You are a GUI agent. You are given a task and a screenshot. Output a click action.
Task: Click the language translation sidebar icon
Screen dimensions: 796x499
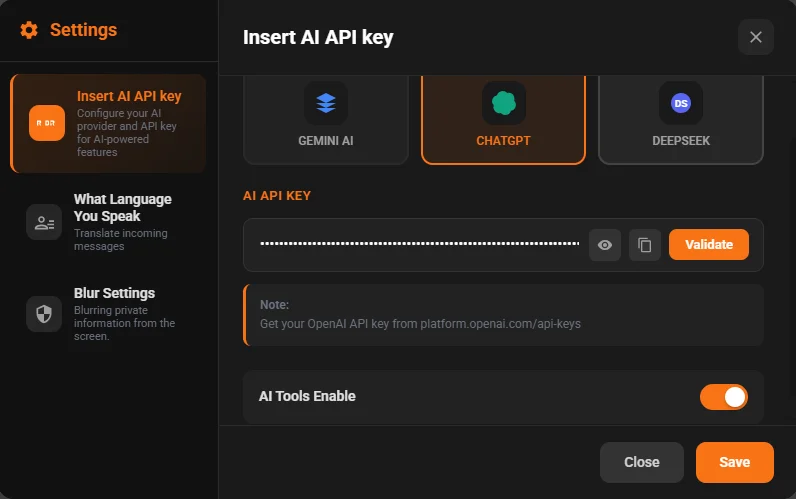tap(44, 222)
